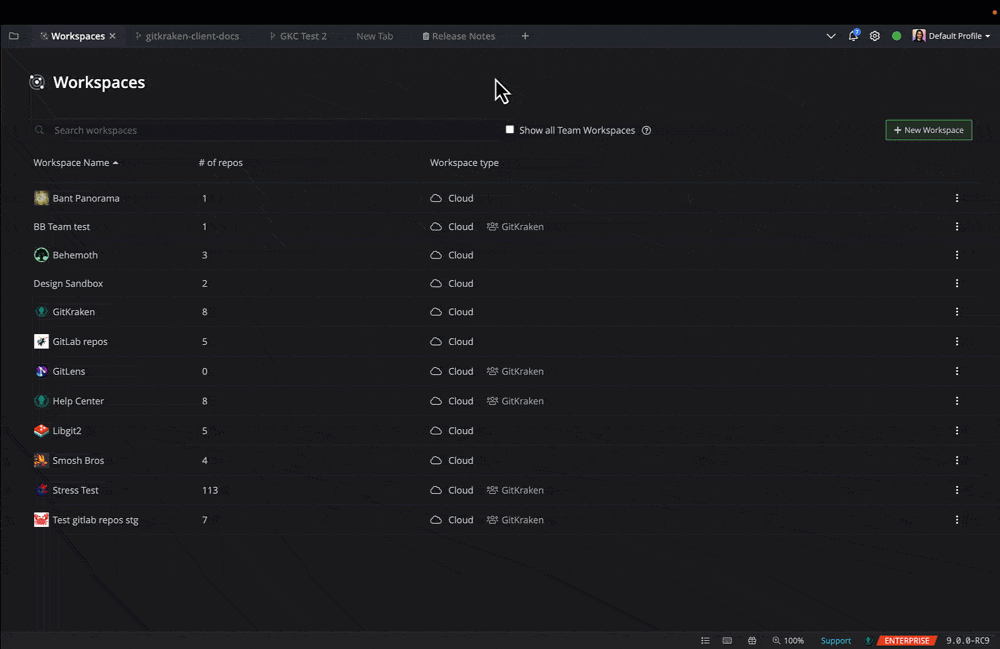Click the Bant Panorama workspace avatar
This screenshot has height=649, width=1000.
[x=41, y=198]
